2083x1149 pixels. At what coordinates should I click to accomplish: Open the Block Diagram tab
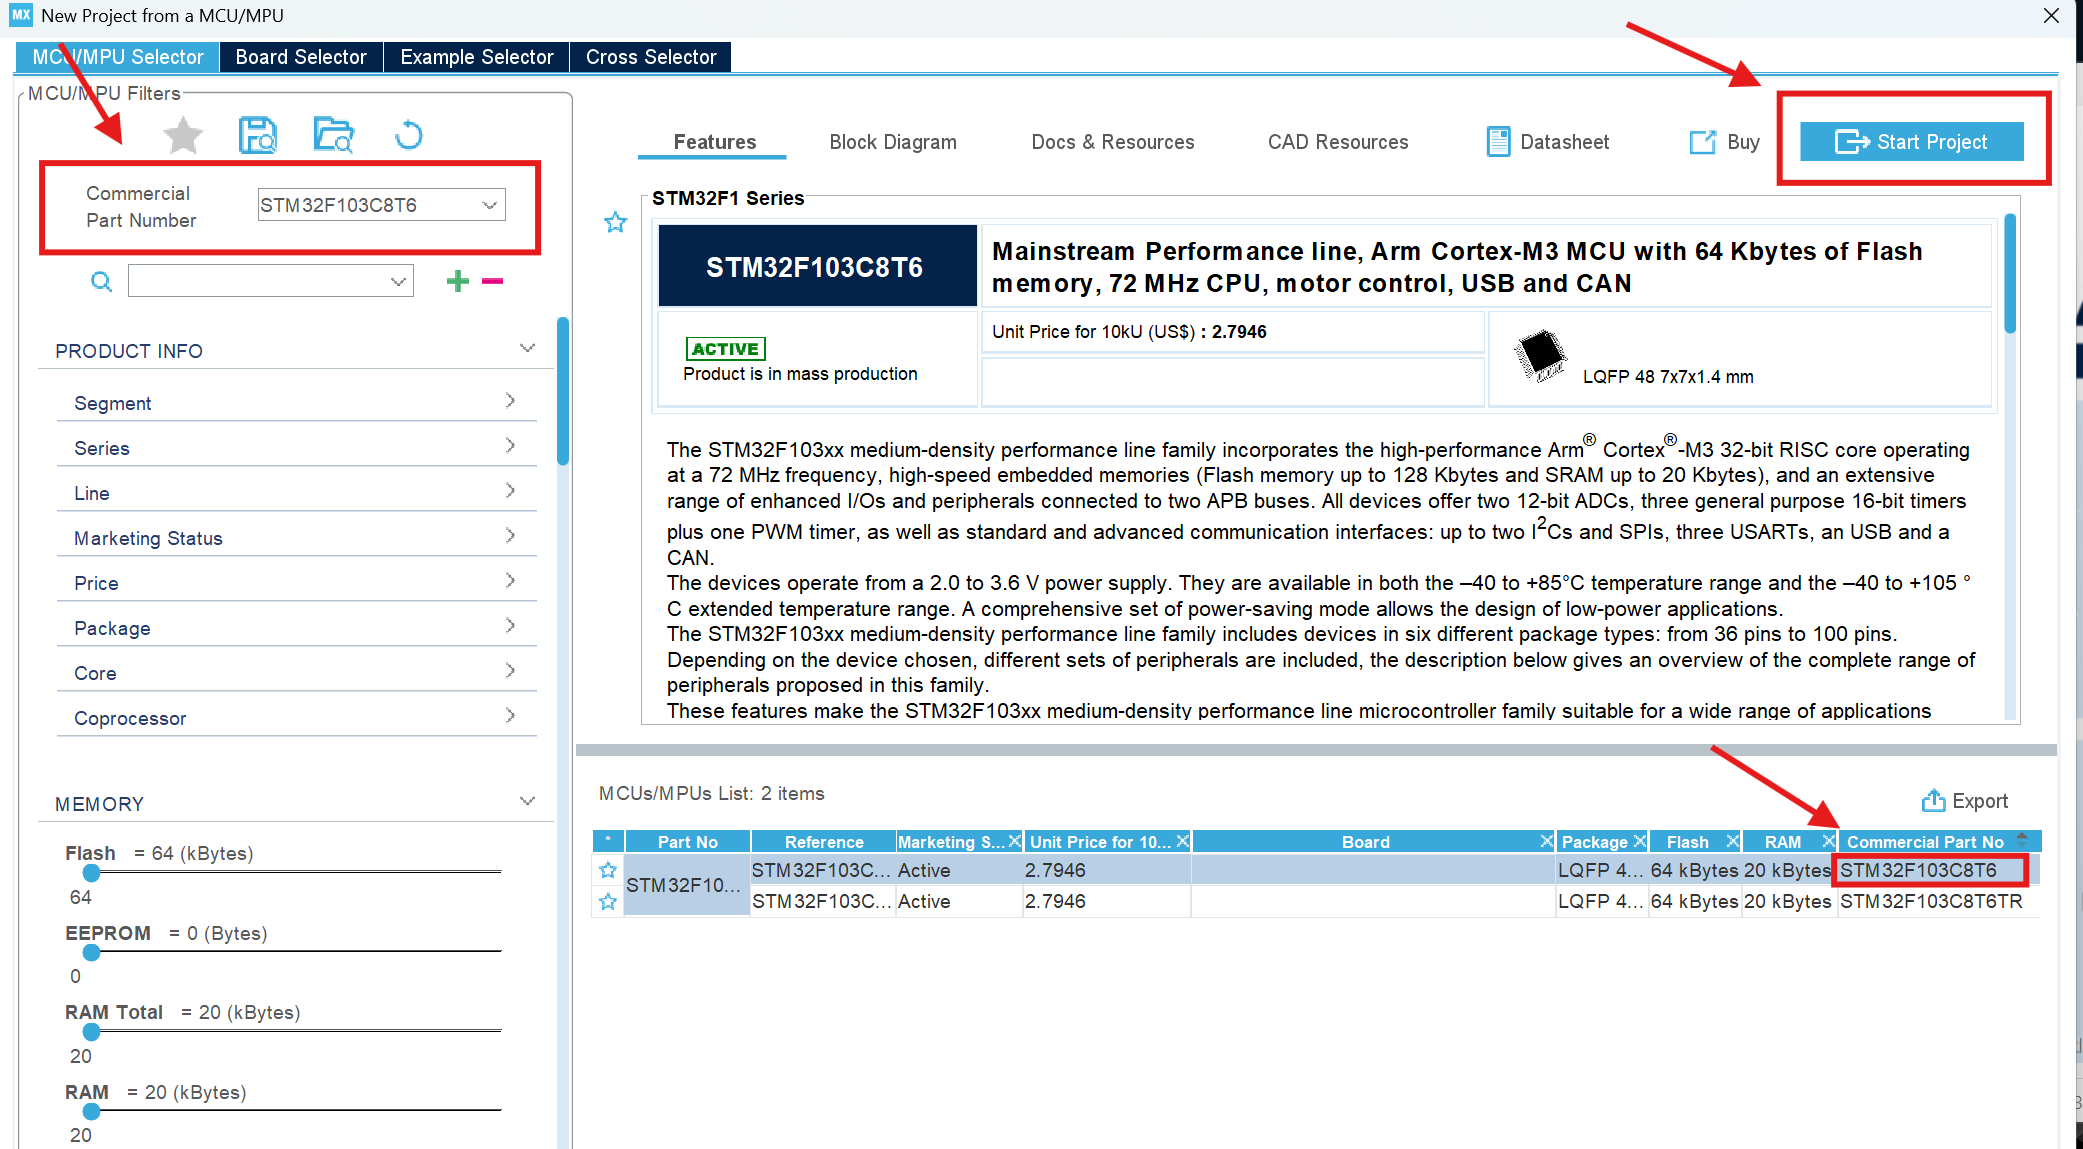pyautogui.click(x=893, y=142)
